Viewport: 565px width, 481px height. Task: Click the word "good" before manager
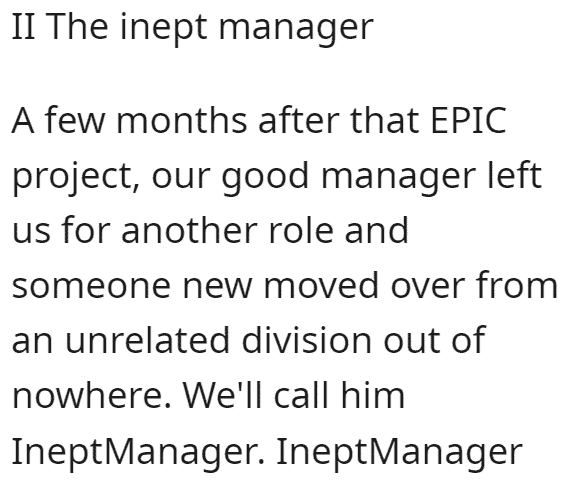coord(265,178)
